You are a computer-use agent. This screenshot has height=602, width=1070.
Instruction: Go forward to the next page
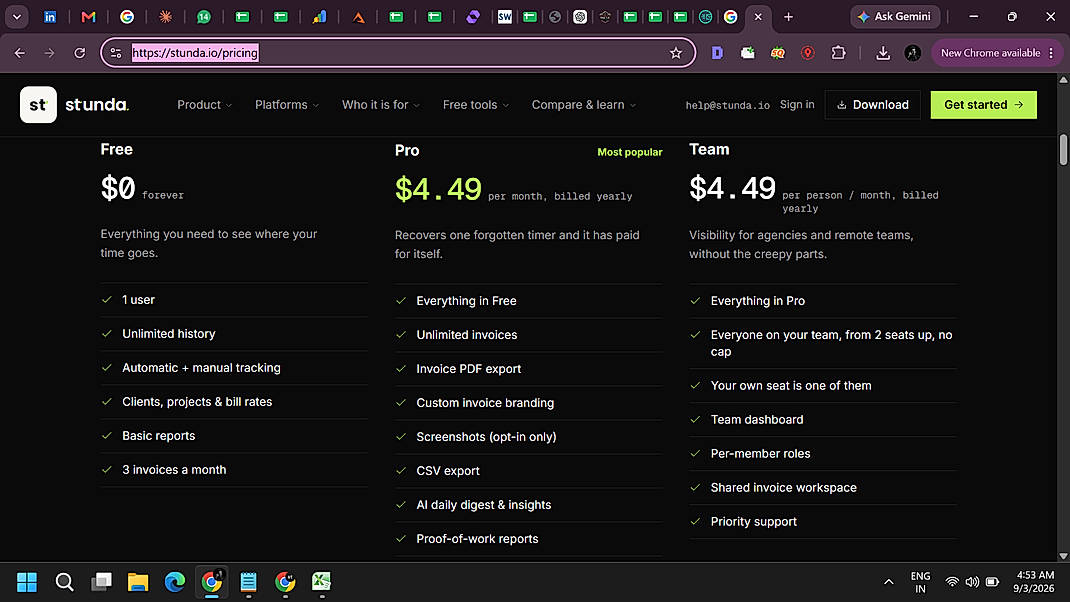tap(49, 53)
